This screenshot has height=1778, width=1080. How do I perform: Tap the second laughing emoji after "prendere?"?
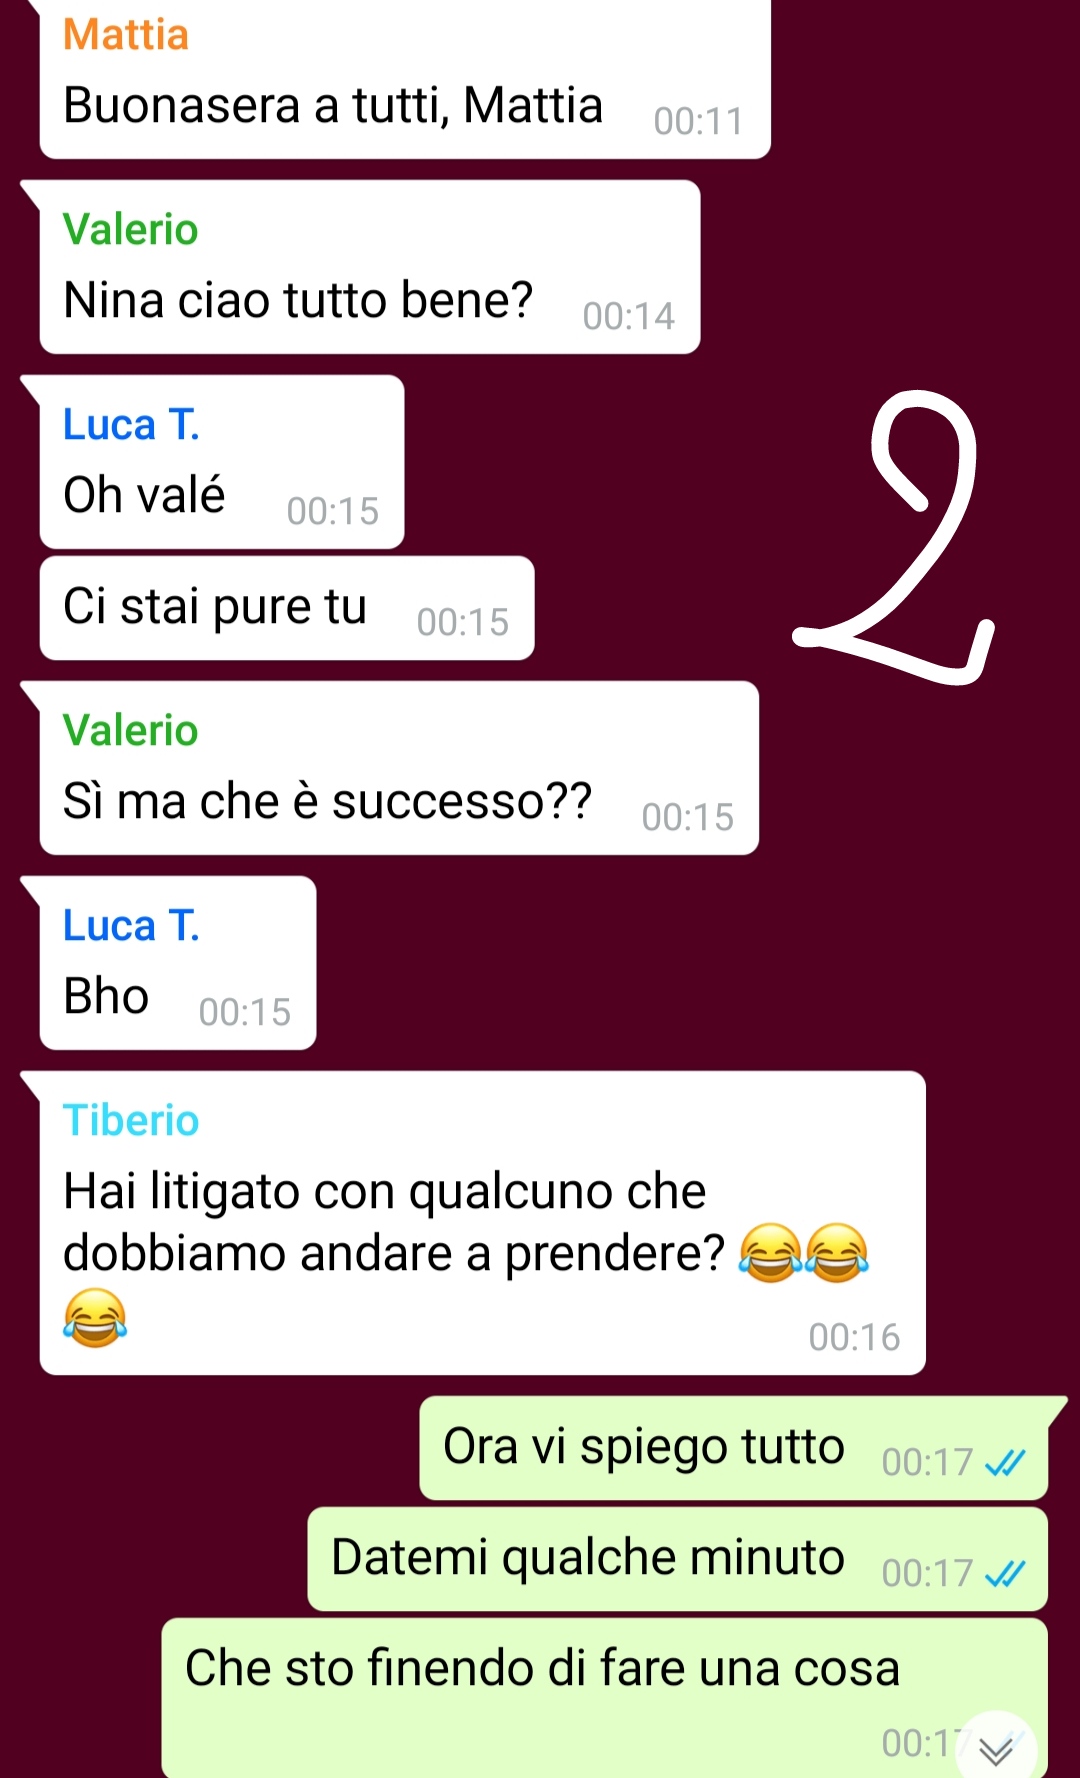click(837, 1253)
